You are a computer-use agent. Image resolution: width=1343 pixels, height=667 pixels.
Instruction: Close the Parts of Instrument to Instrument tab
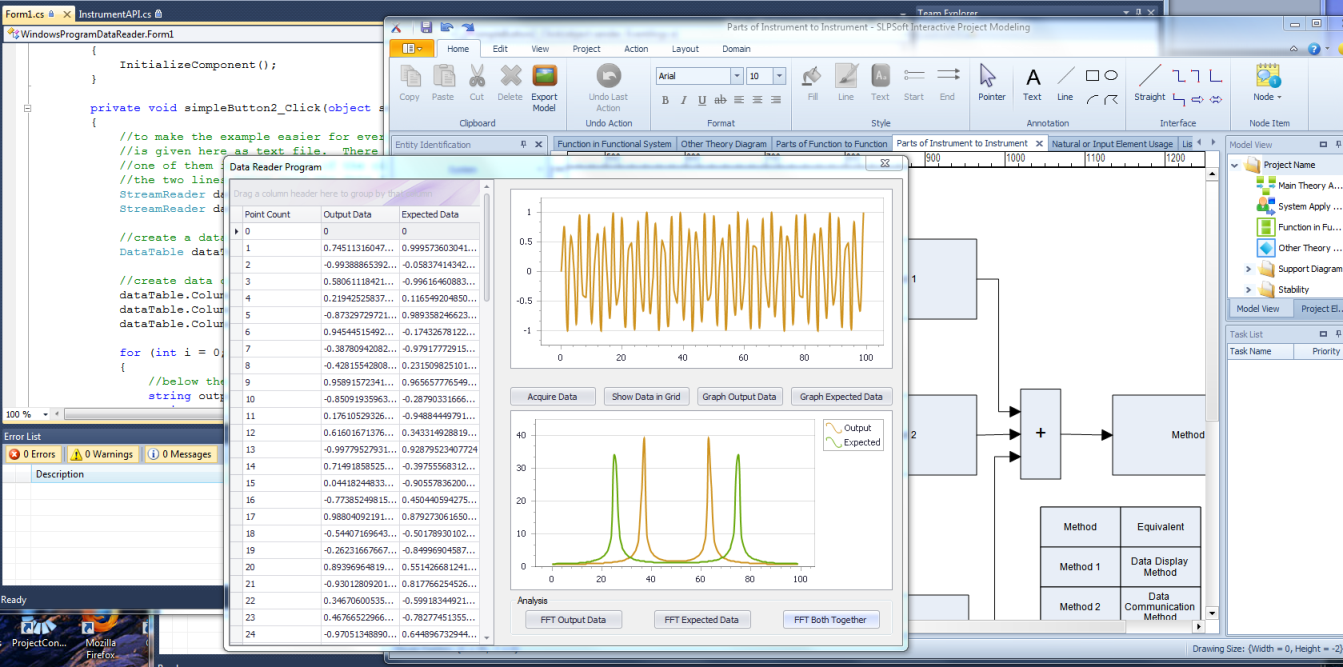[1038, 144]
